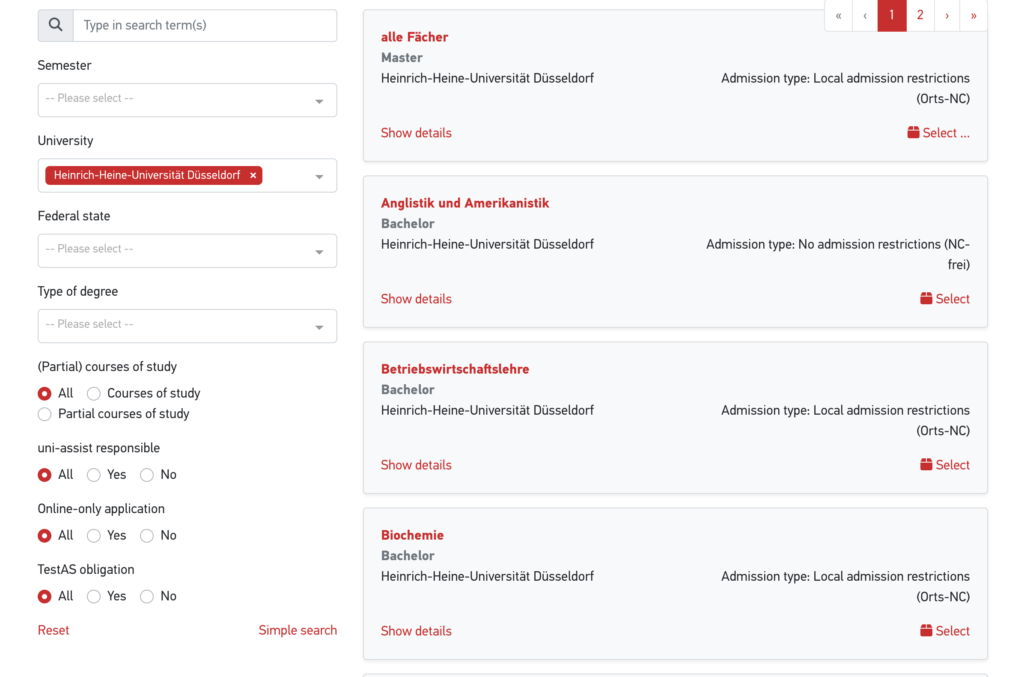
Task: Click Select briefcase icon for Betriebswirtschaftslehre
Action: (x=926, y=465)
